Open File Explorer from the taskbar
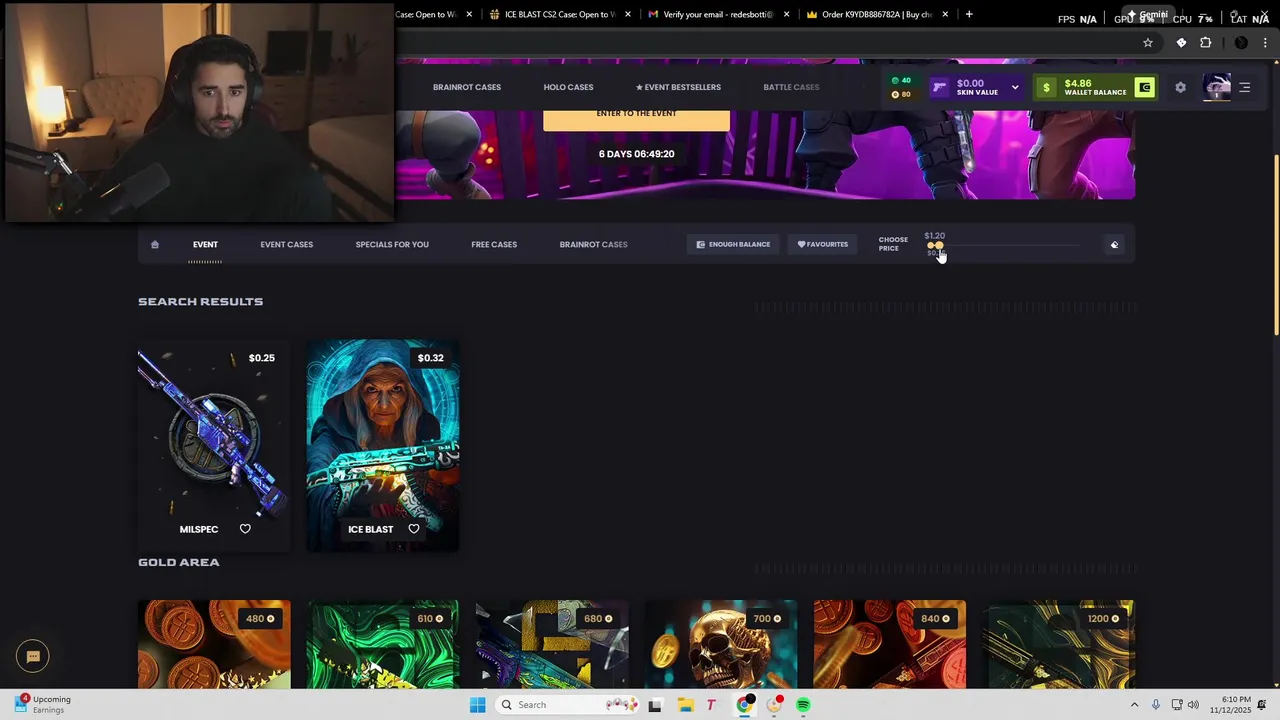This screenshot has width=1280, height=720. (x=685, y=705)
